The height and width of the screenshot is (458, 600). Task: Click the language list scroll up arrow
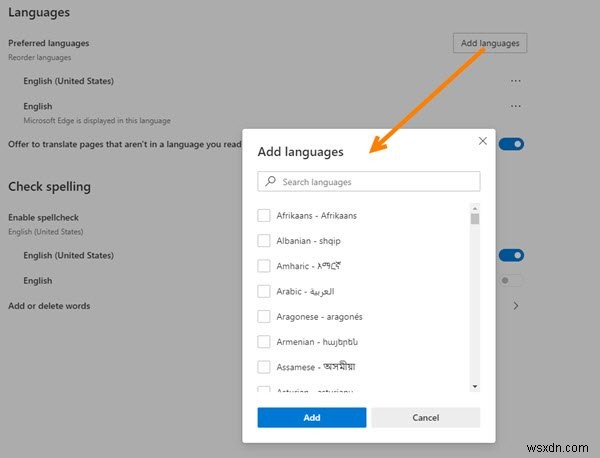tap(475, 207)
